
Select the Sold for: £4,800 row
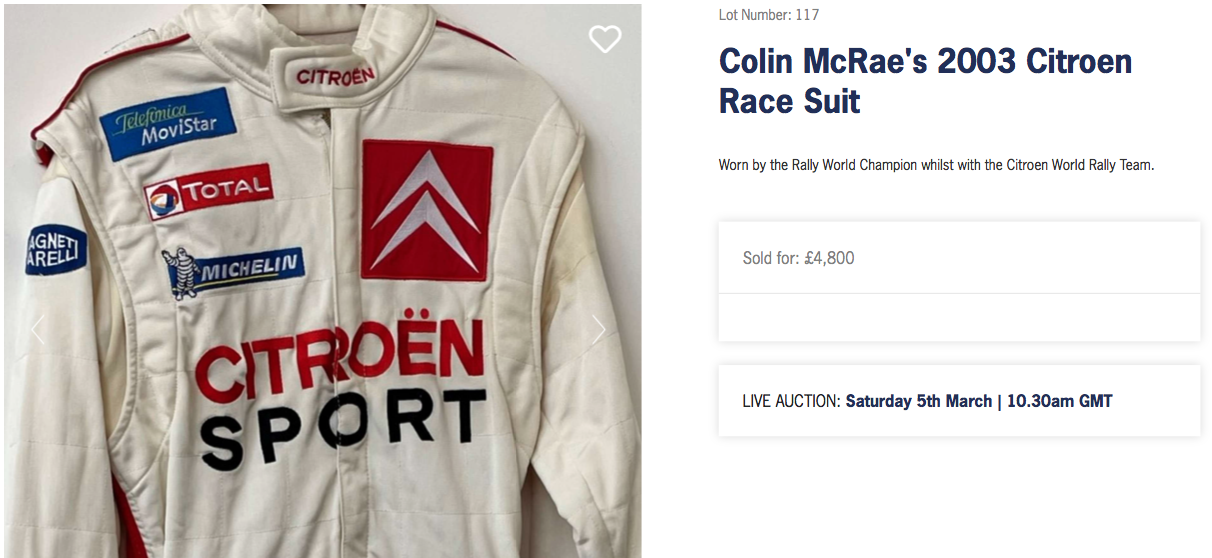click(x=958, y=258)
